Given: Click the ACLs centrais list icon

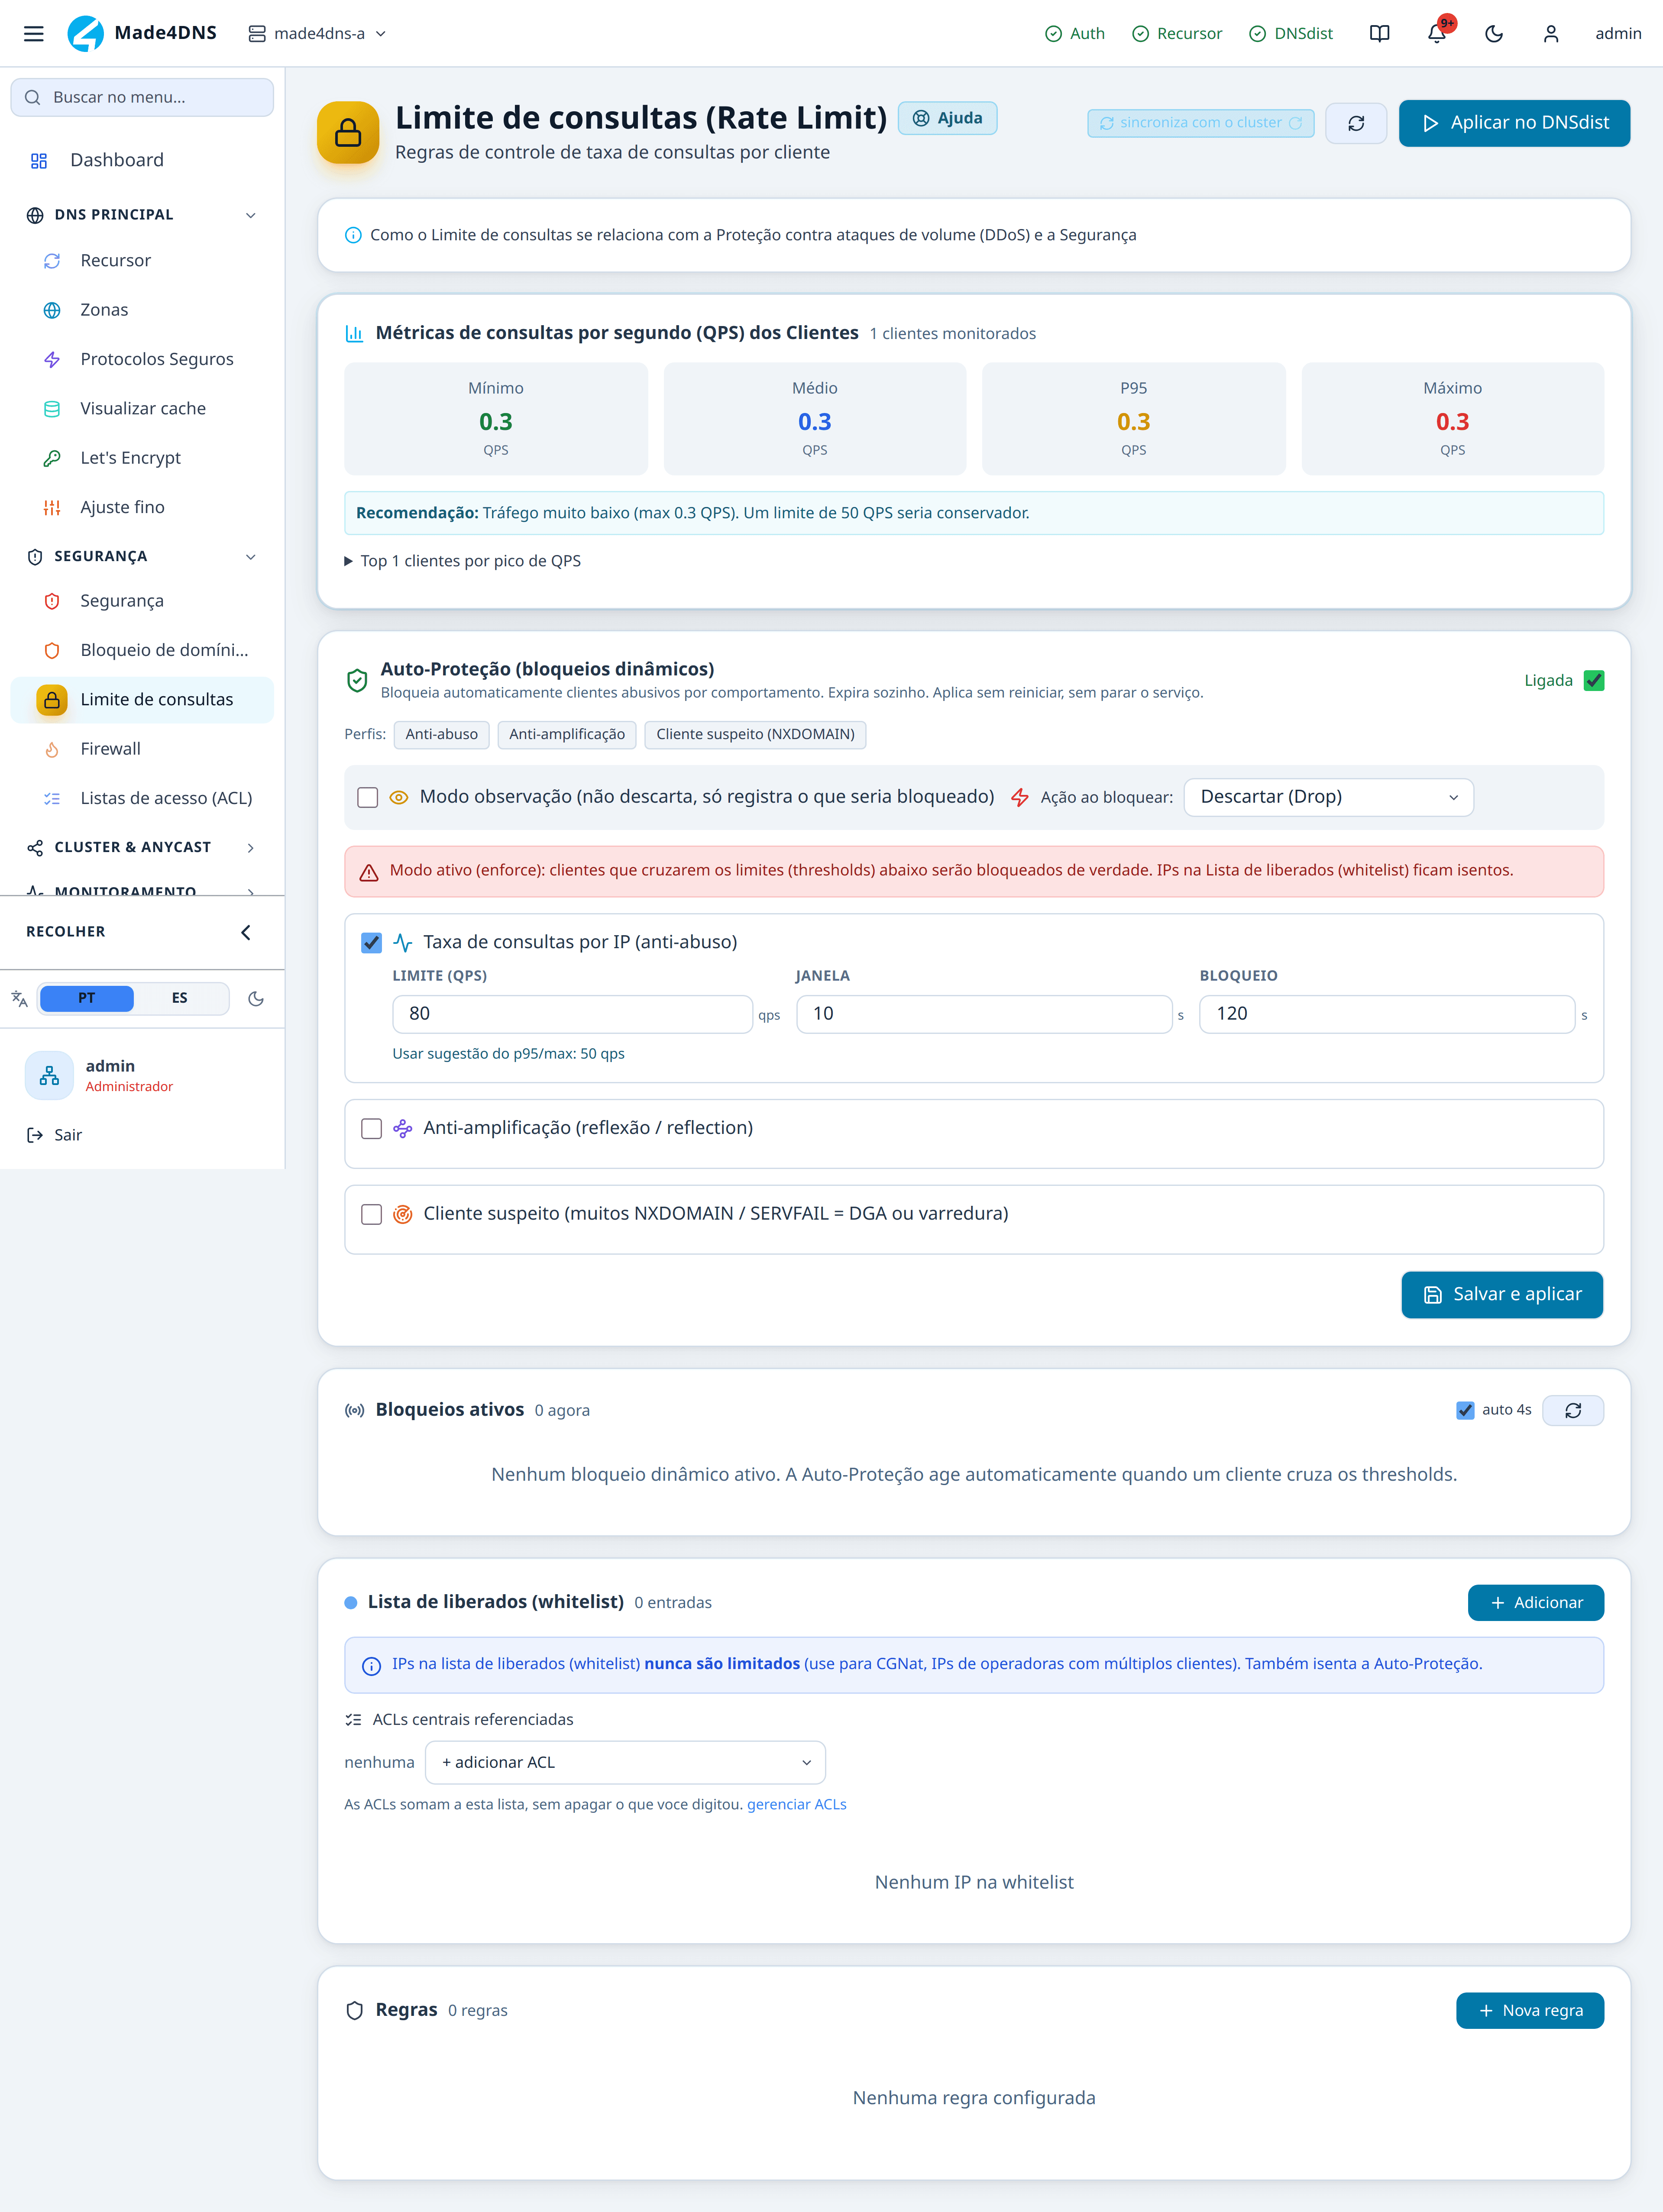Looking at the screenshot, I should coord(353,1720).
